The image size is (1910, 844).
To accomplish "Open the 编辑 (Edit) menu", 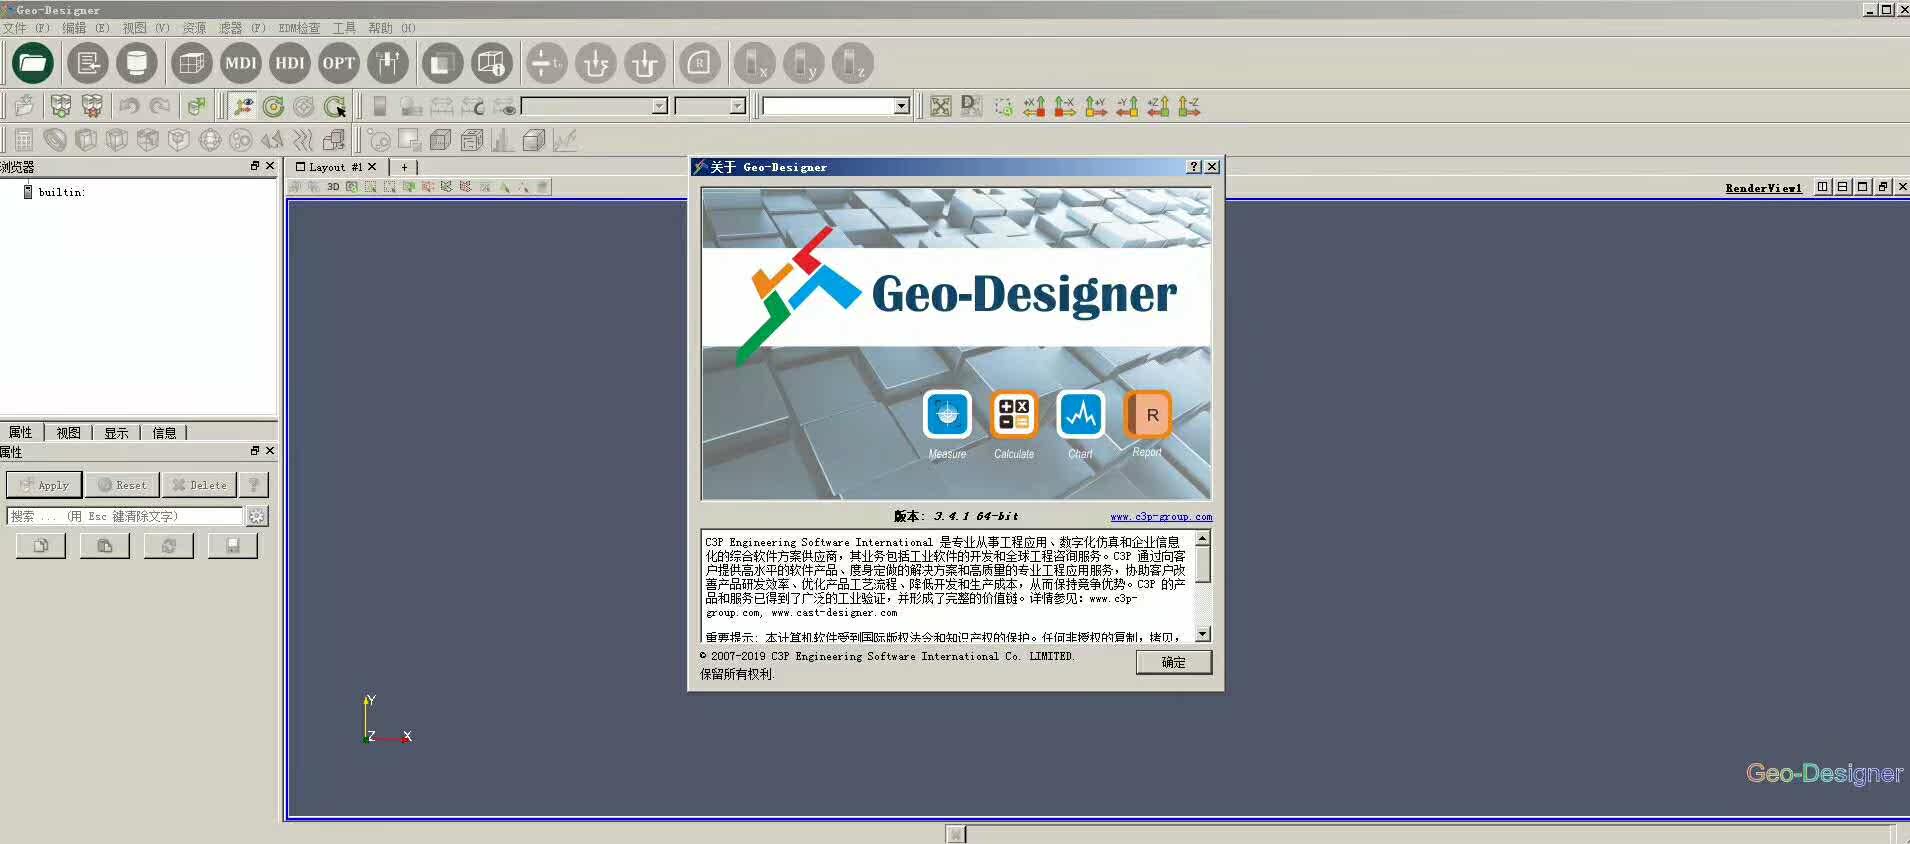I will [86, 28].
